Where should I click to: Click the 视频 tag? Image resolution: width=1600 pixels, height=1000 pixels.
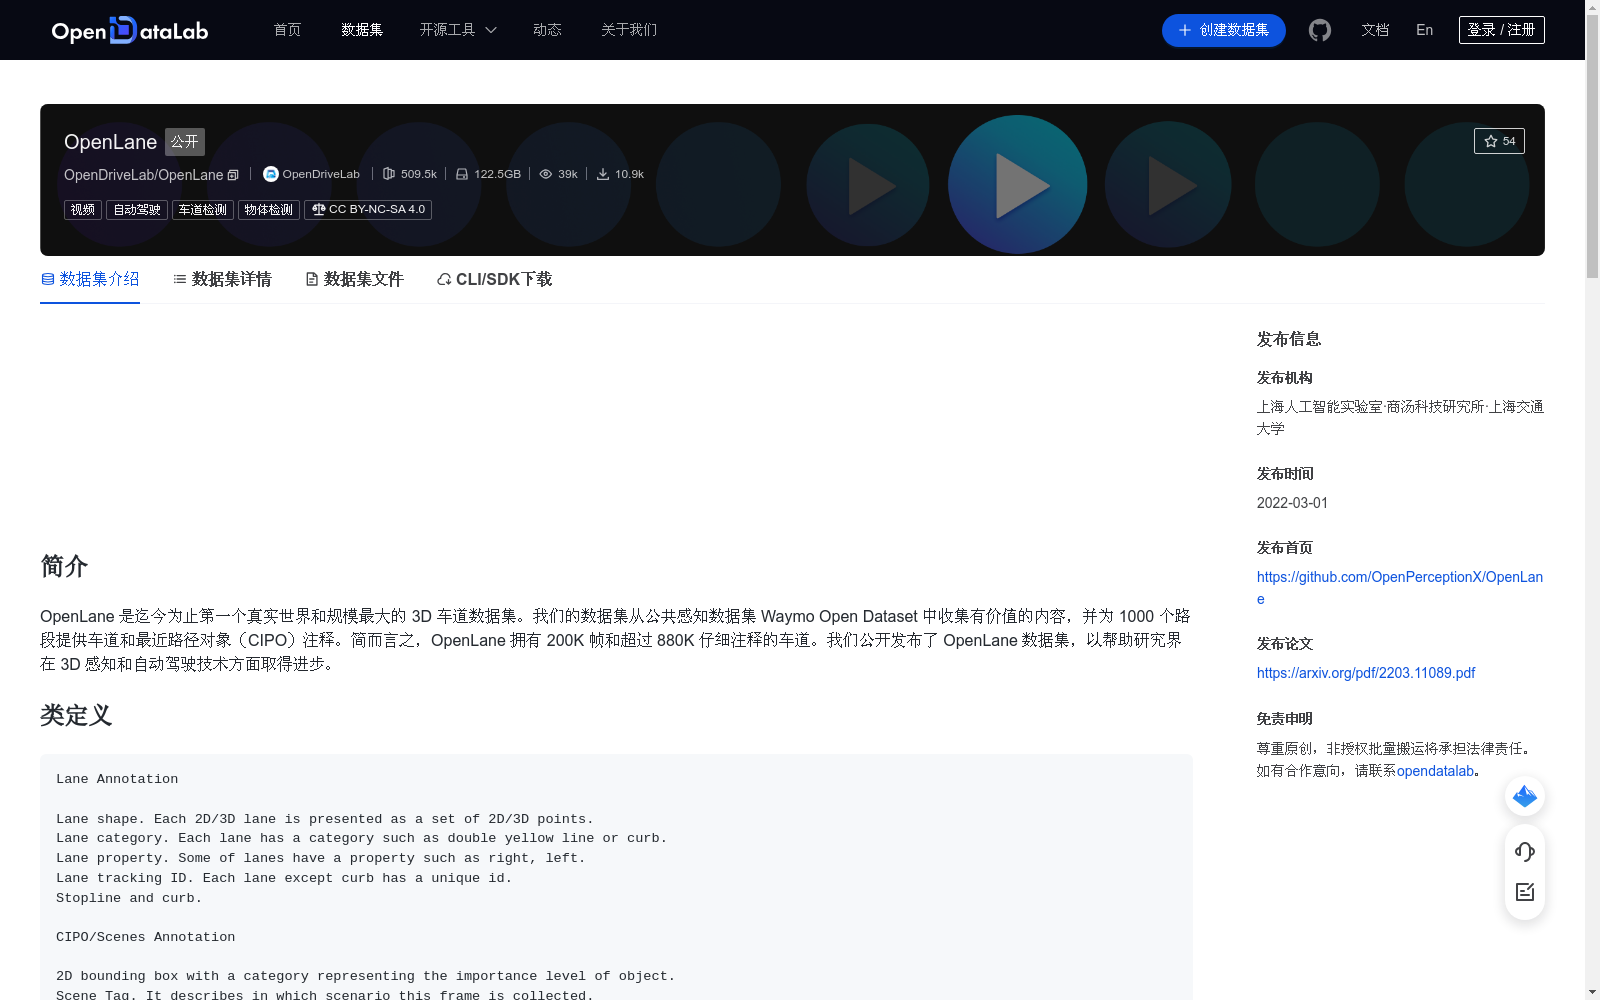click(x=83, y=210)
